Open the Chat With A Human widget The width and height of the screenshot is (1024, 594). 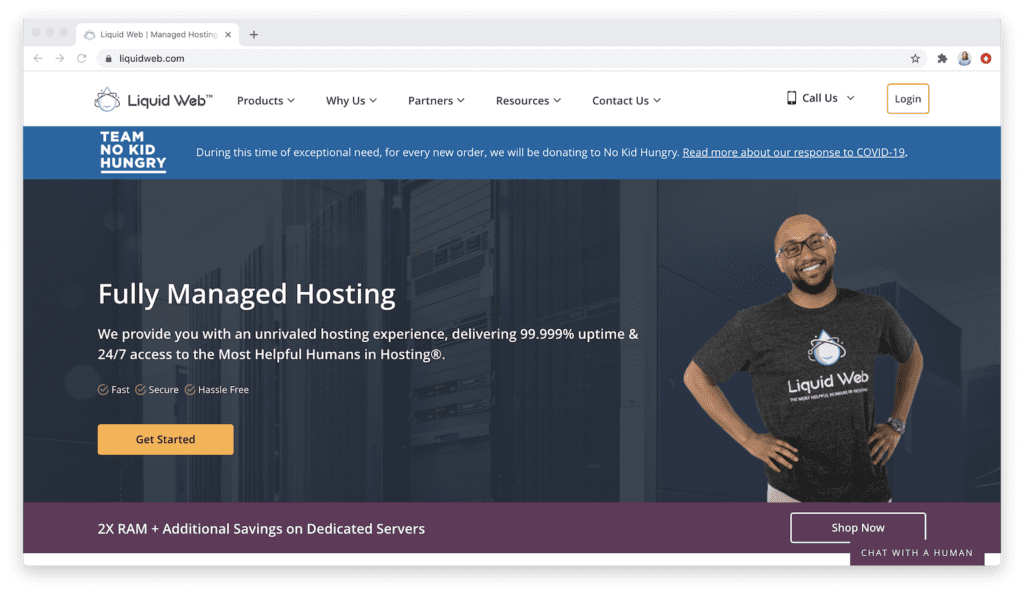click(917, 553)
